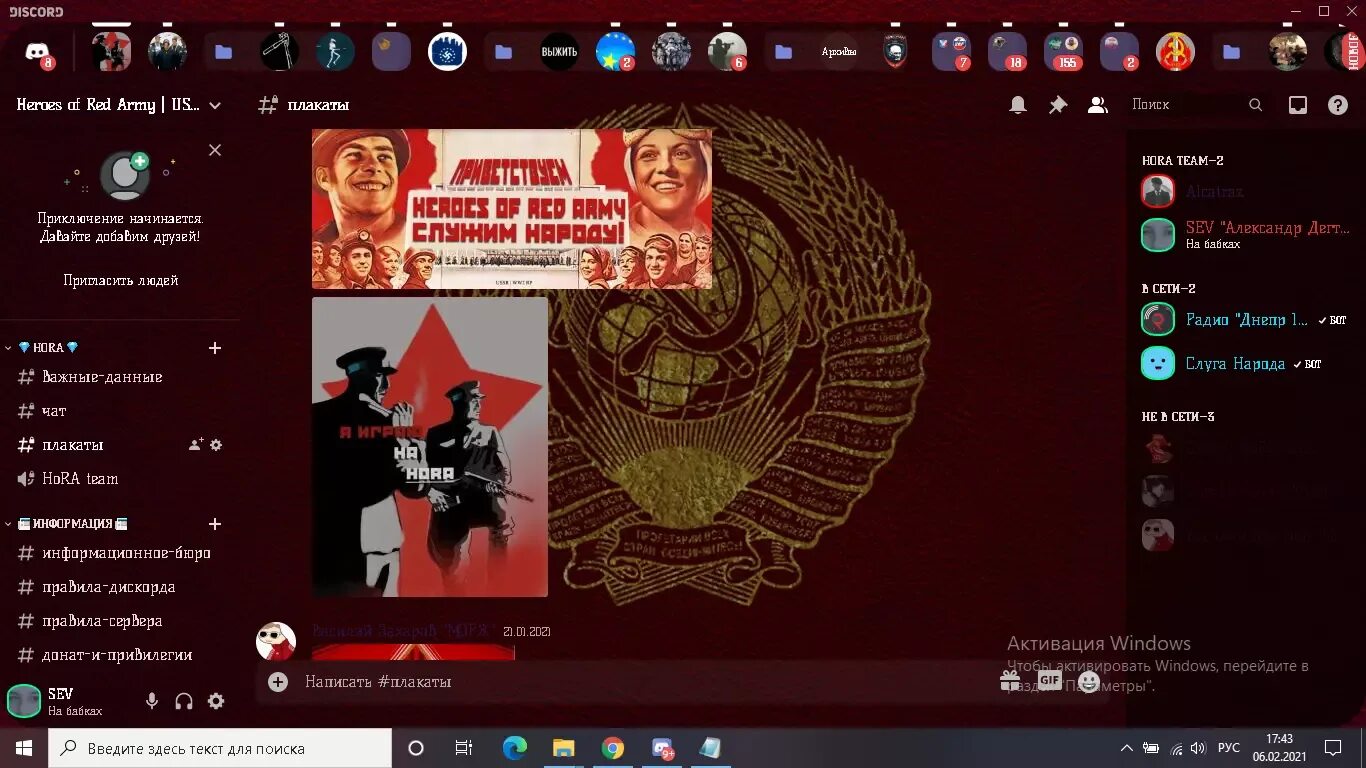This screenshot has width=1366, height=768.
Task: Open Task View on taskbar
Action: click(x=464, y=748)
